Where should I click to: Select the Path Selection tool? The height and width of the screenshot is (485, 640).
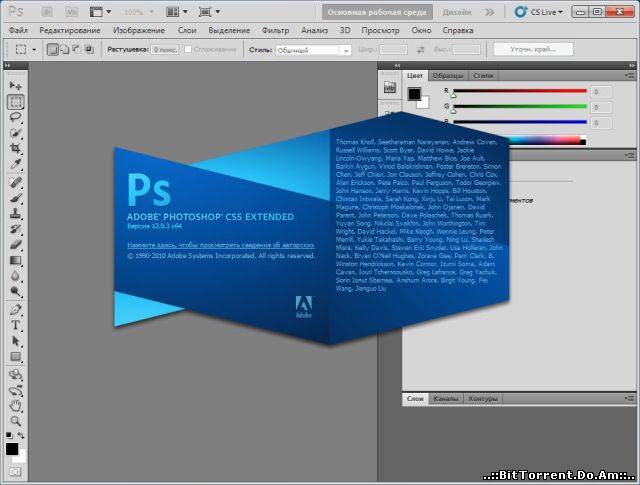coord(16,341)
